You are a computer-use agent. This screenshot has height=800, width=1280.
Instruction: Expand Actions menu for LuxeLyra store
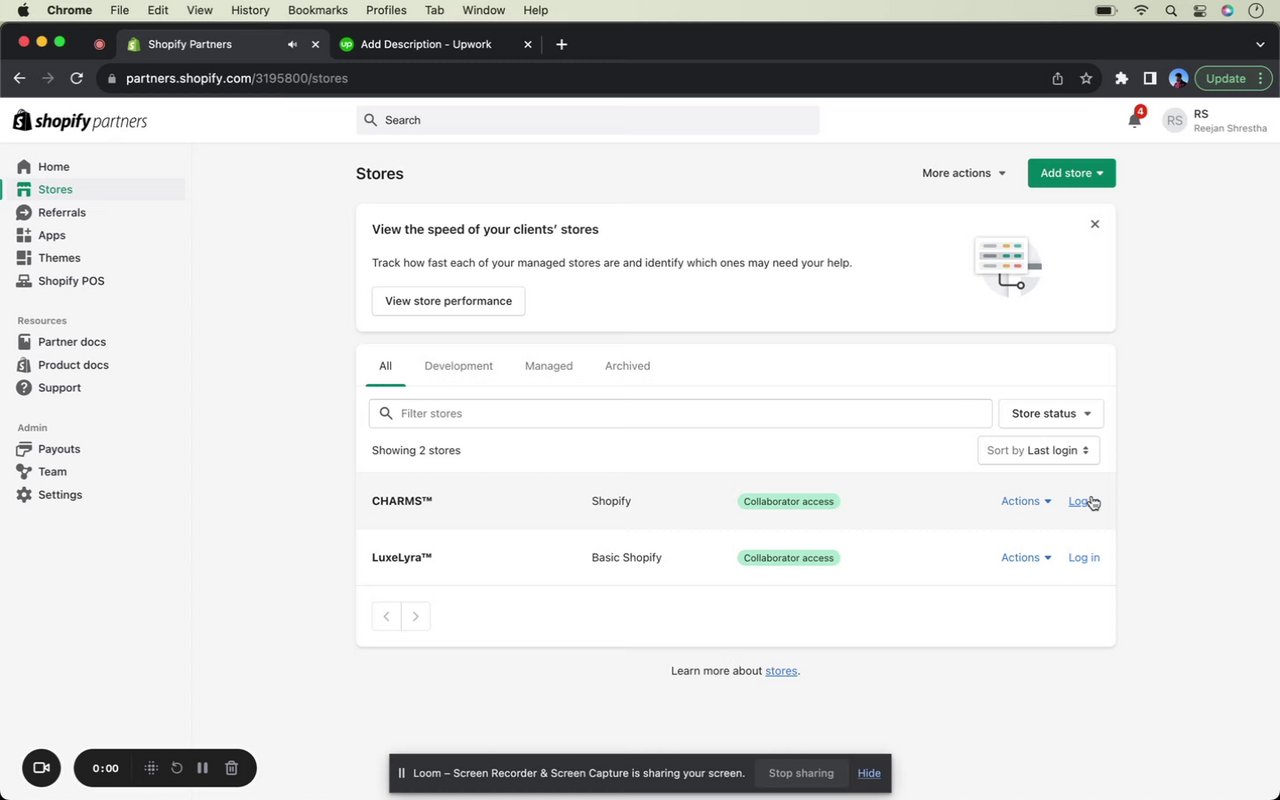1026,558
